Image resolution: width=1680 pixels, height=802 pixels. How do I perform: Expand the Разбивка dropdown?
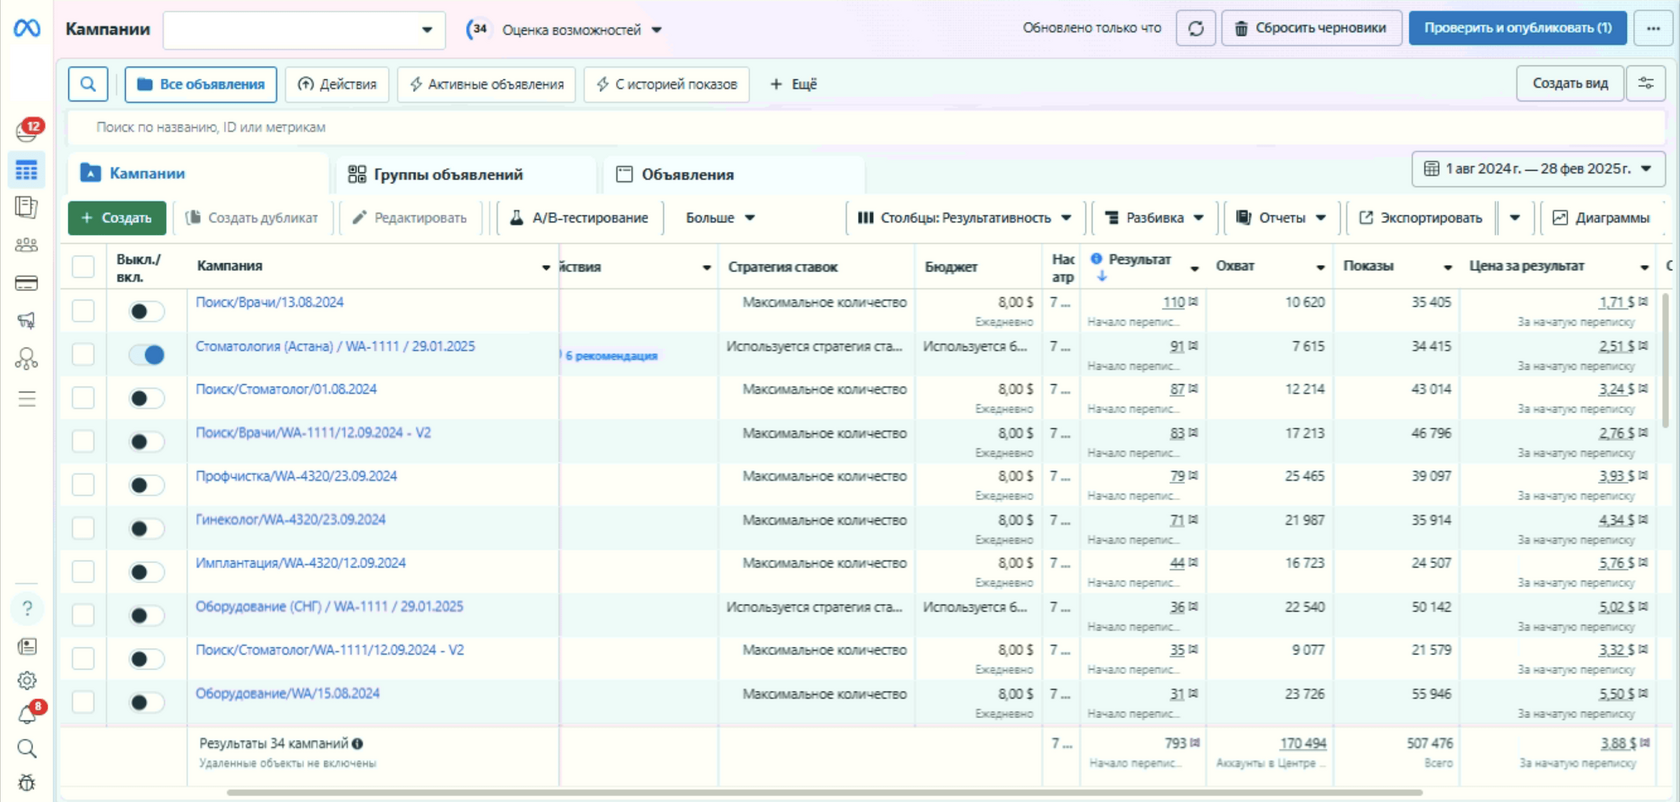[1154, 218]
